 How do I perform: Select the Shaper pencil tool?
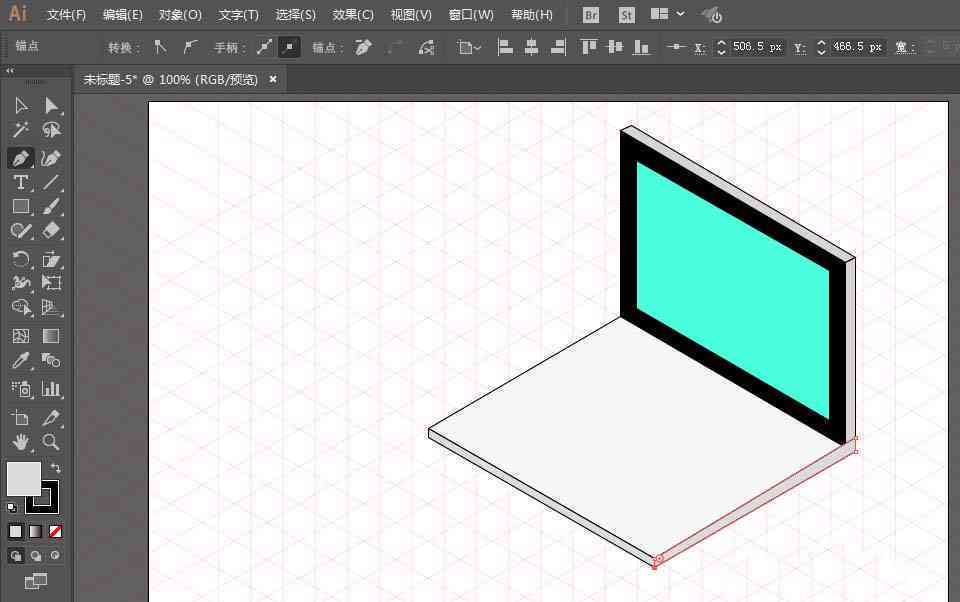[21, 231]
